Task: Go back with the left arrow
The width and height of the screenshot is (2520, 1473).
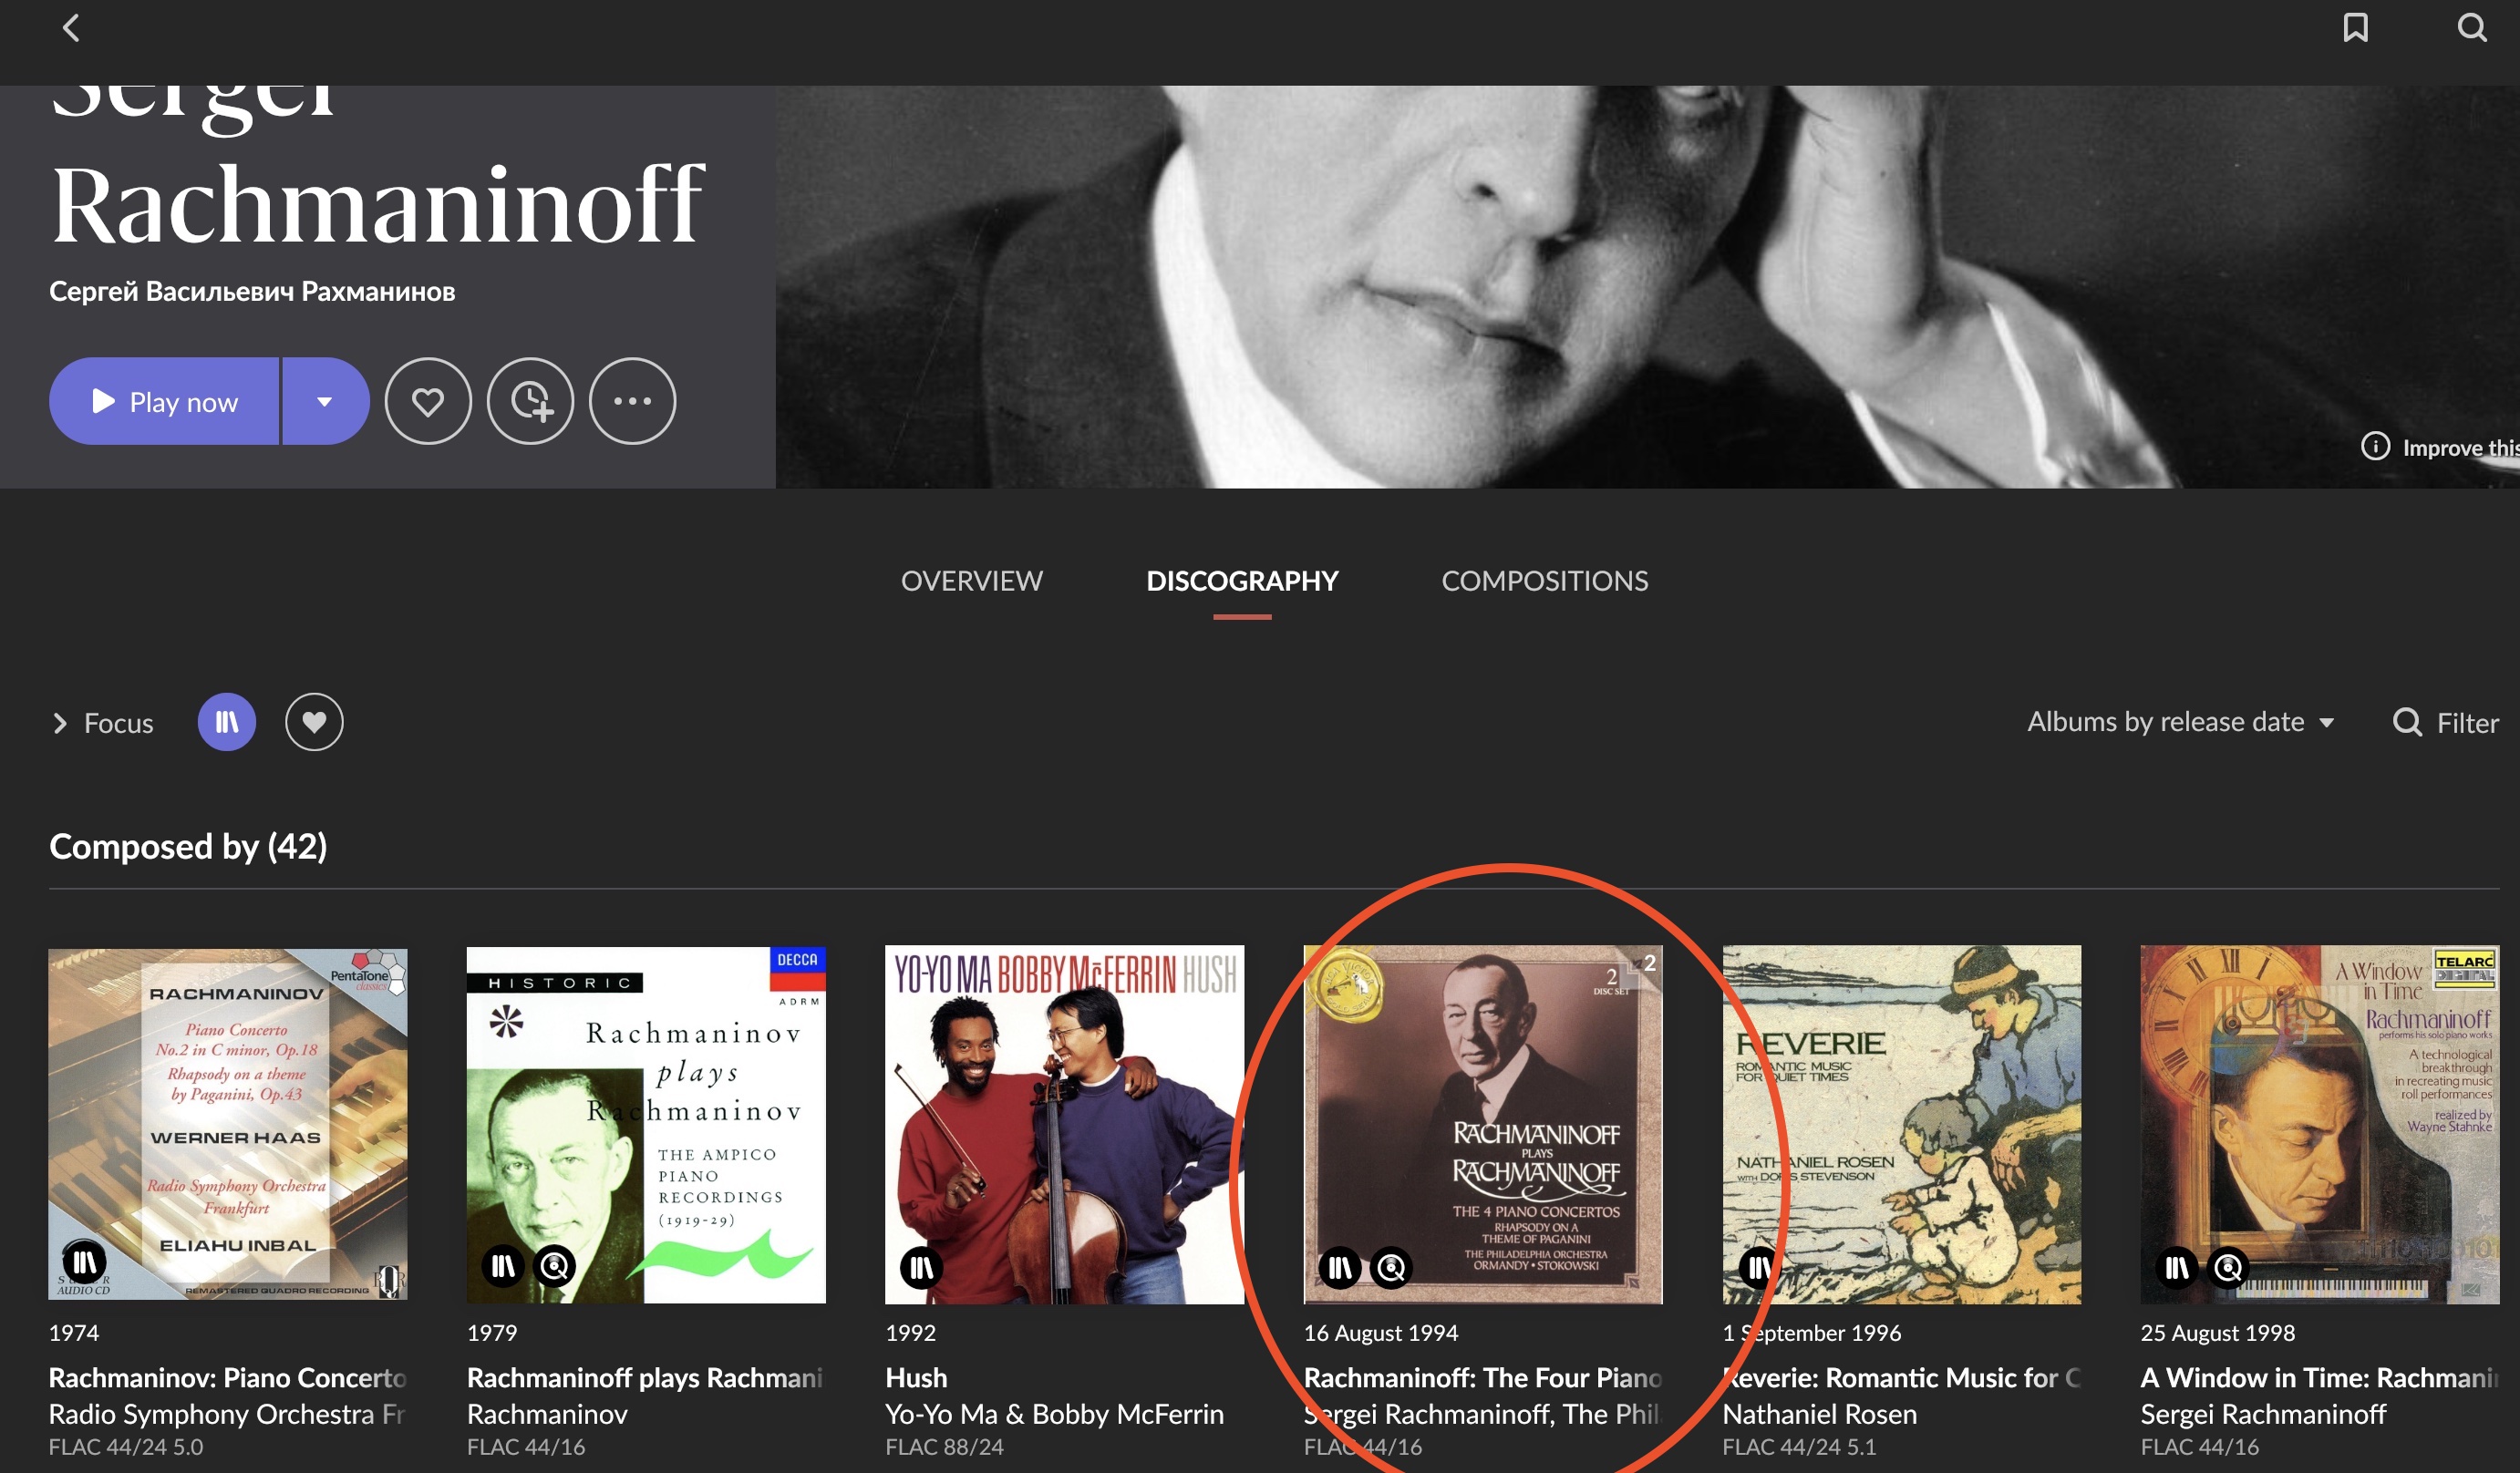Action: (x=70, y=28)
